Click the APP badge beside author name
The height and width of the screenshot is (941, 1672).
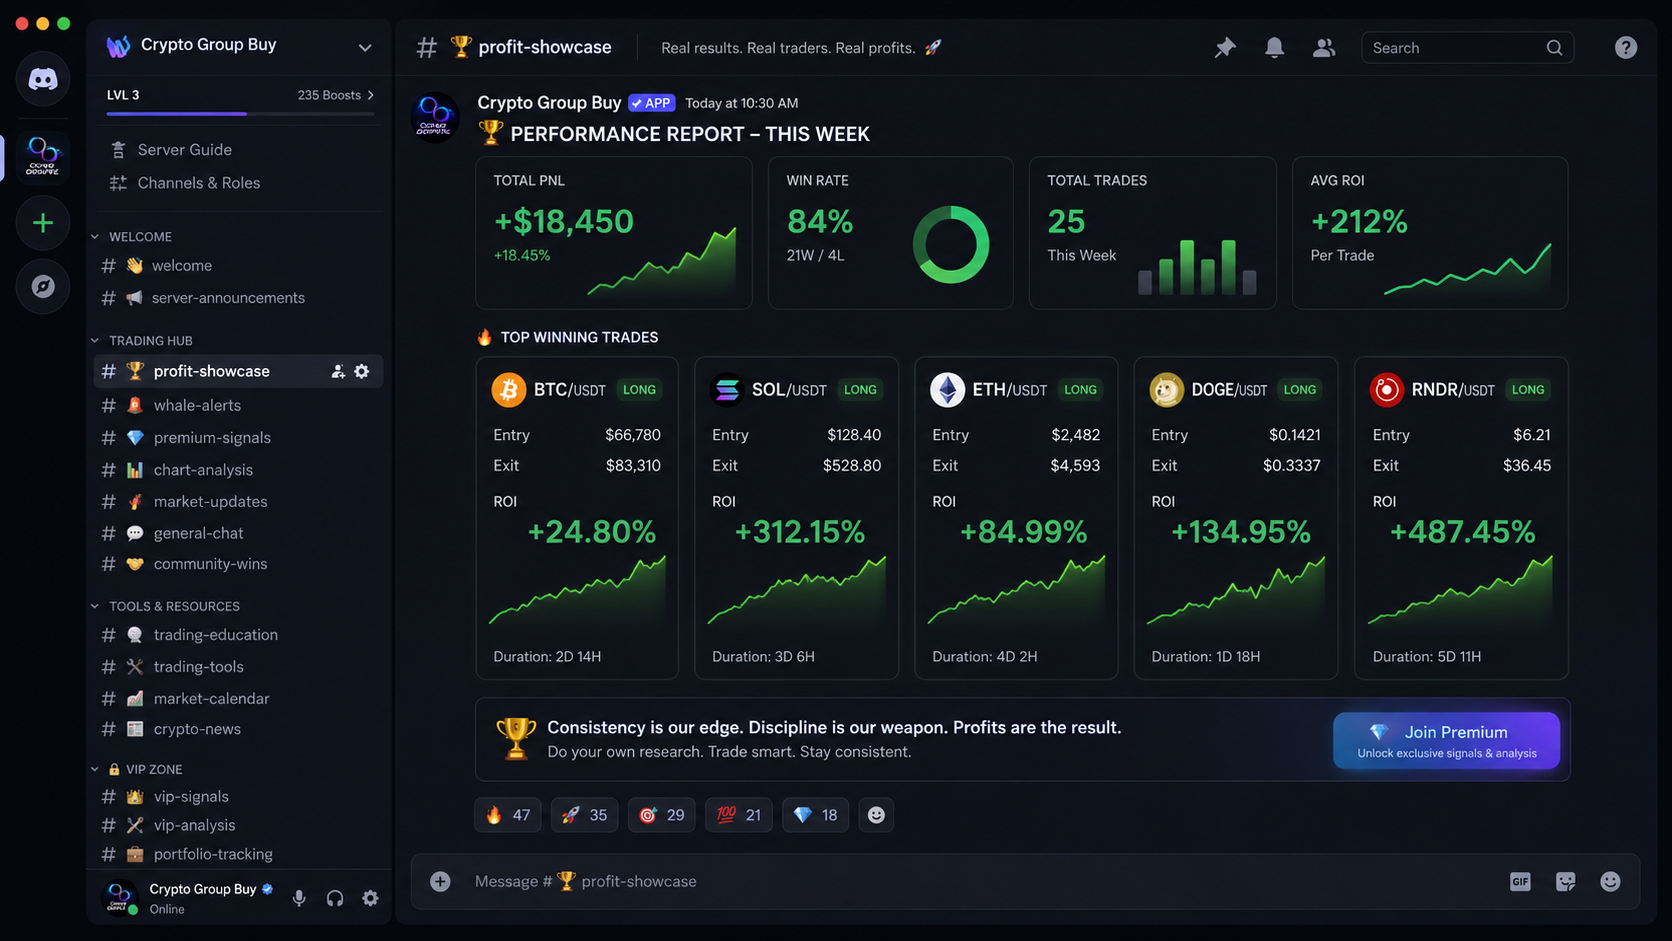(652, 103)
